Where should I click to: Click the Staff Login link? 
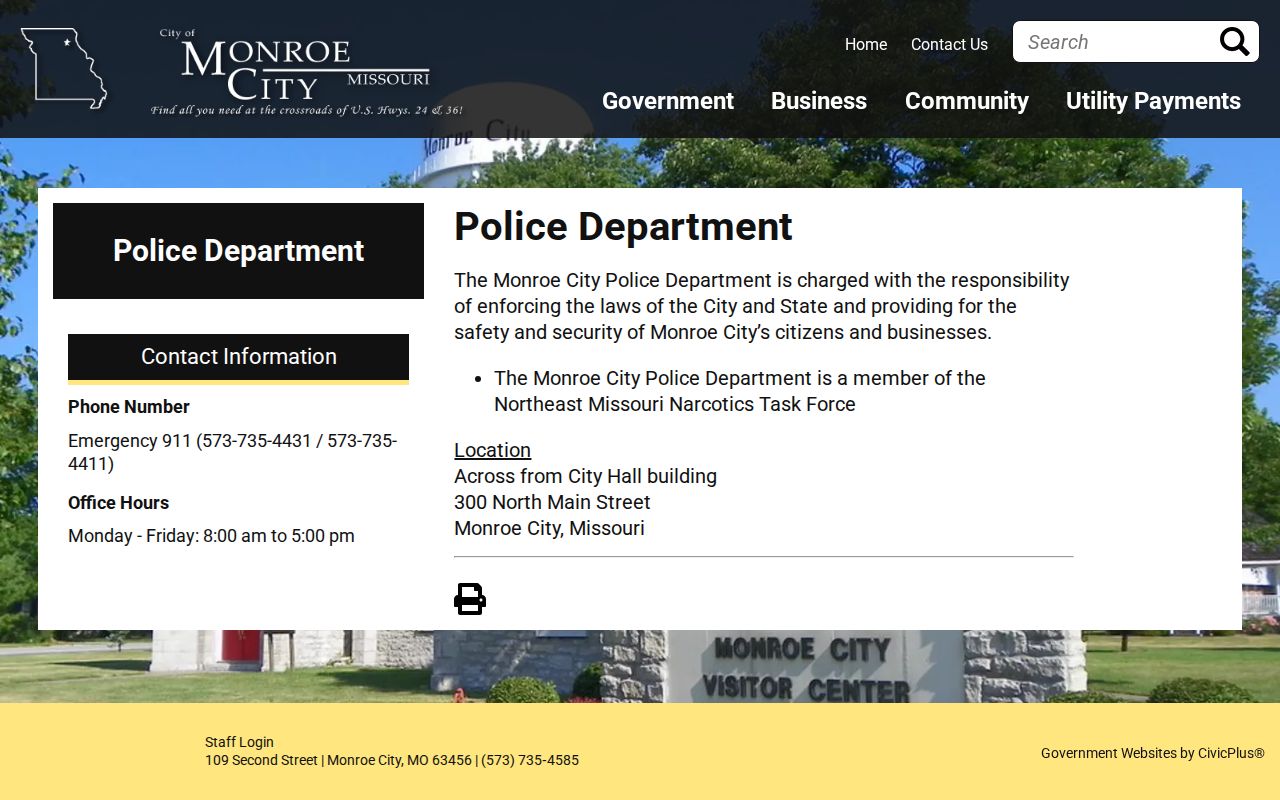(x=239, y=742)
